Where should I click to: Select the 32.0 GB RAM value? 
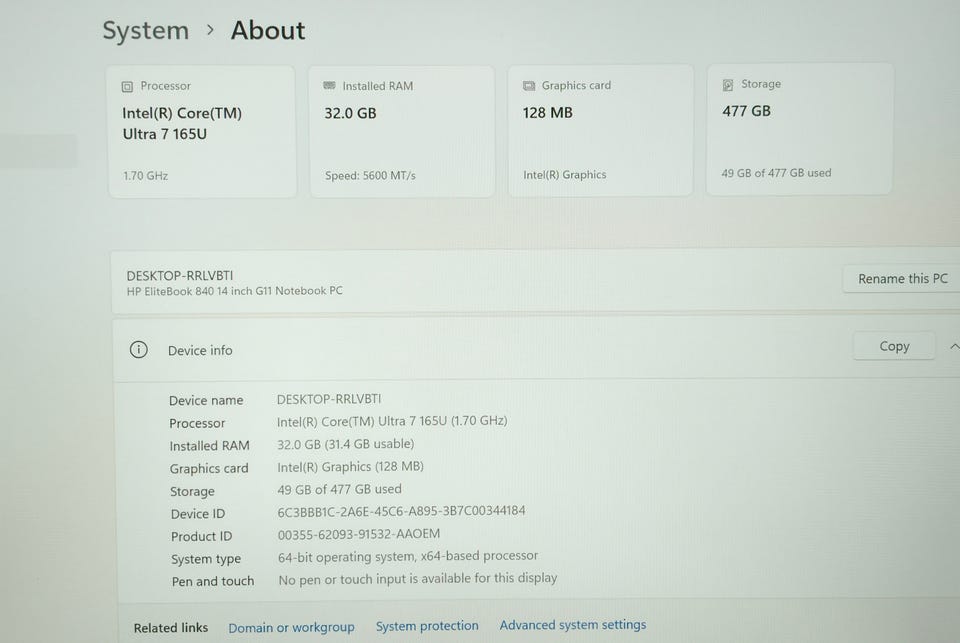pyautogui.click(x=350, y=113)
